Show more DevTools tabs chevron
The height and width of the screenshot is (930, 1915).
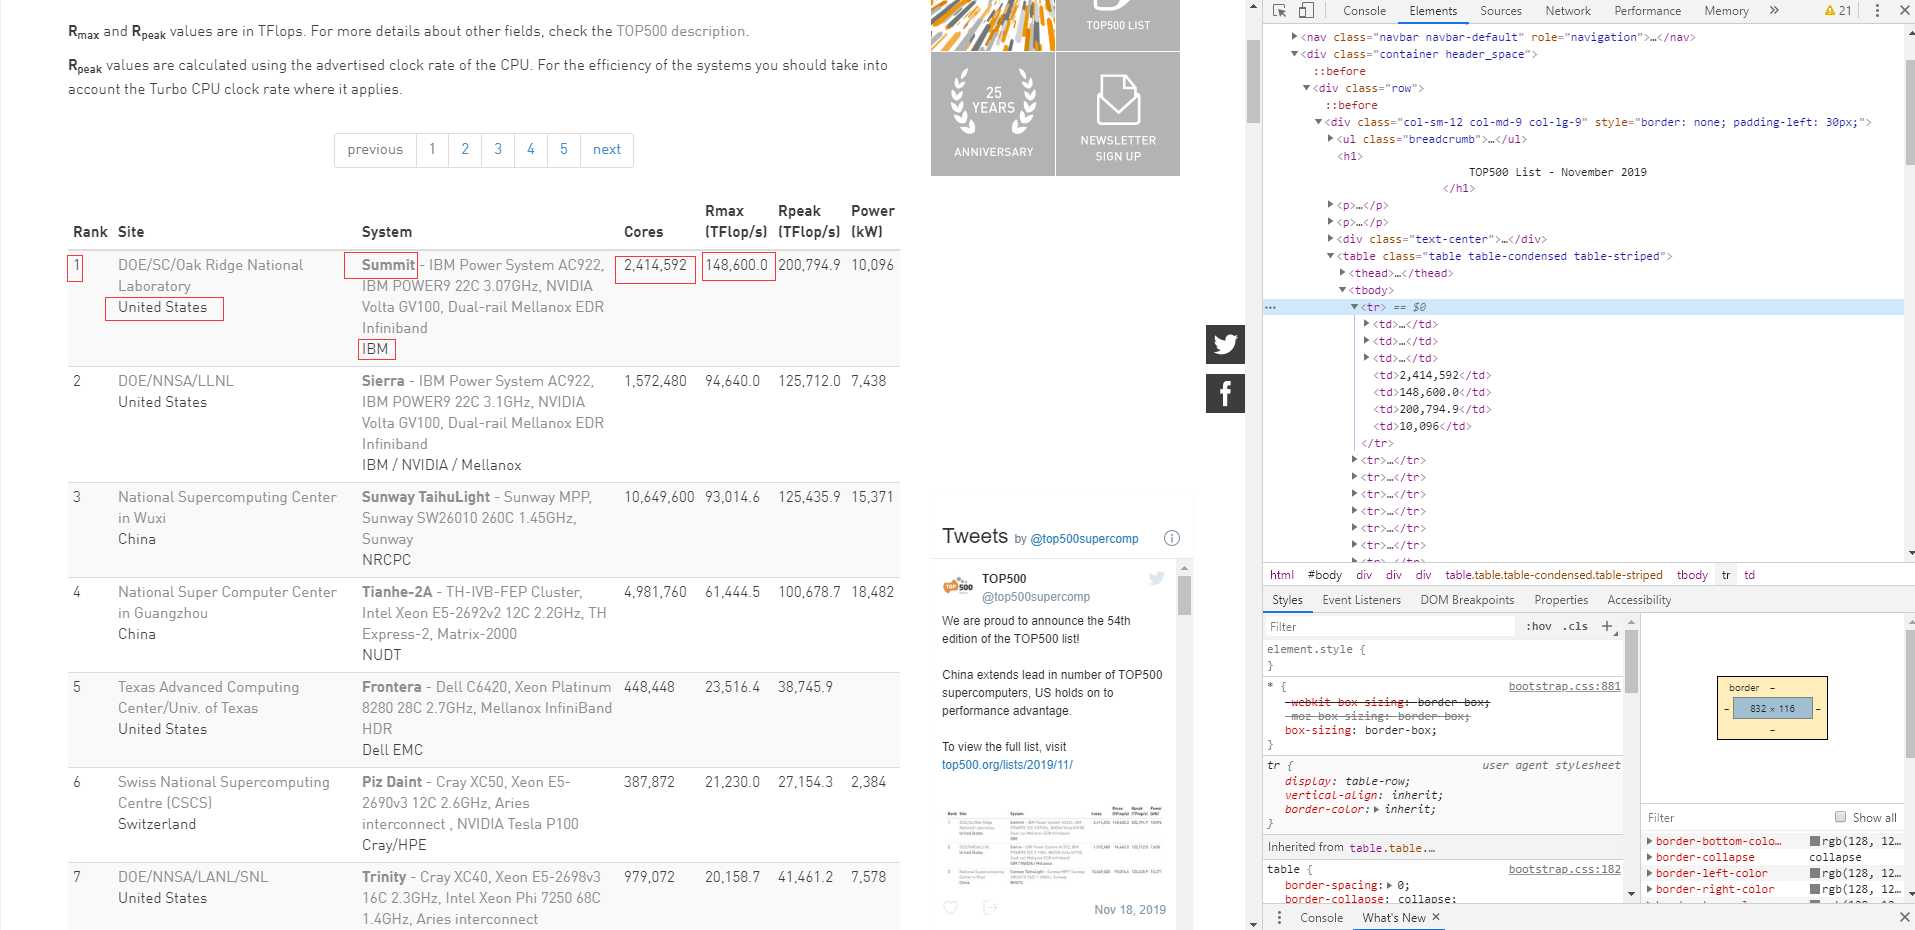click(x=1774, y=11)
